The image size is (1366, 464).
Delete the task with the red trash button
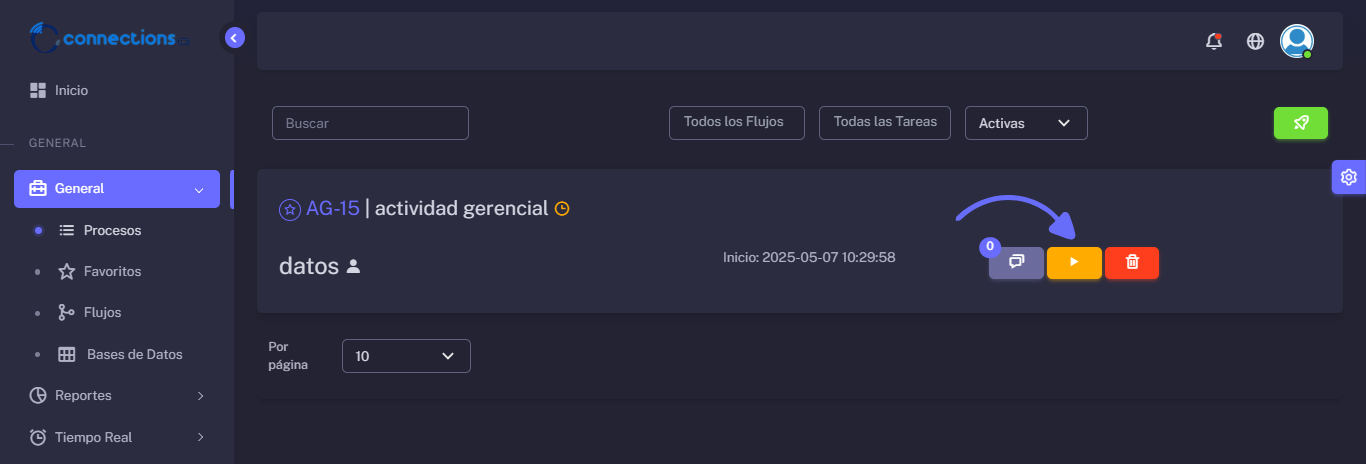1132,262
